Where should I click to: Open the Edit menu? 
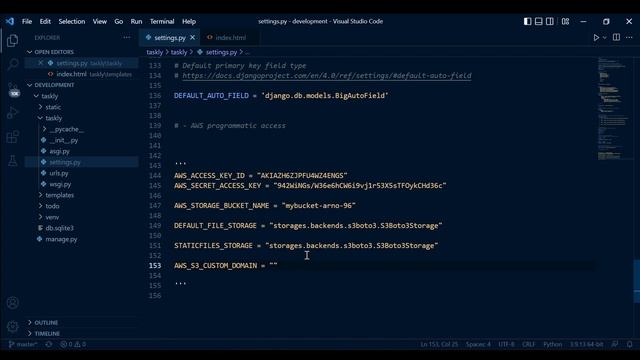45,21
